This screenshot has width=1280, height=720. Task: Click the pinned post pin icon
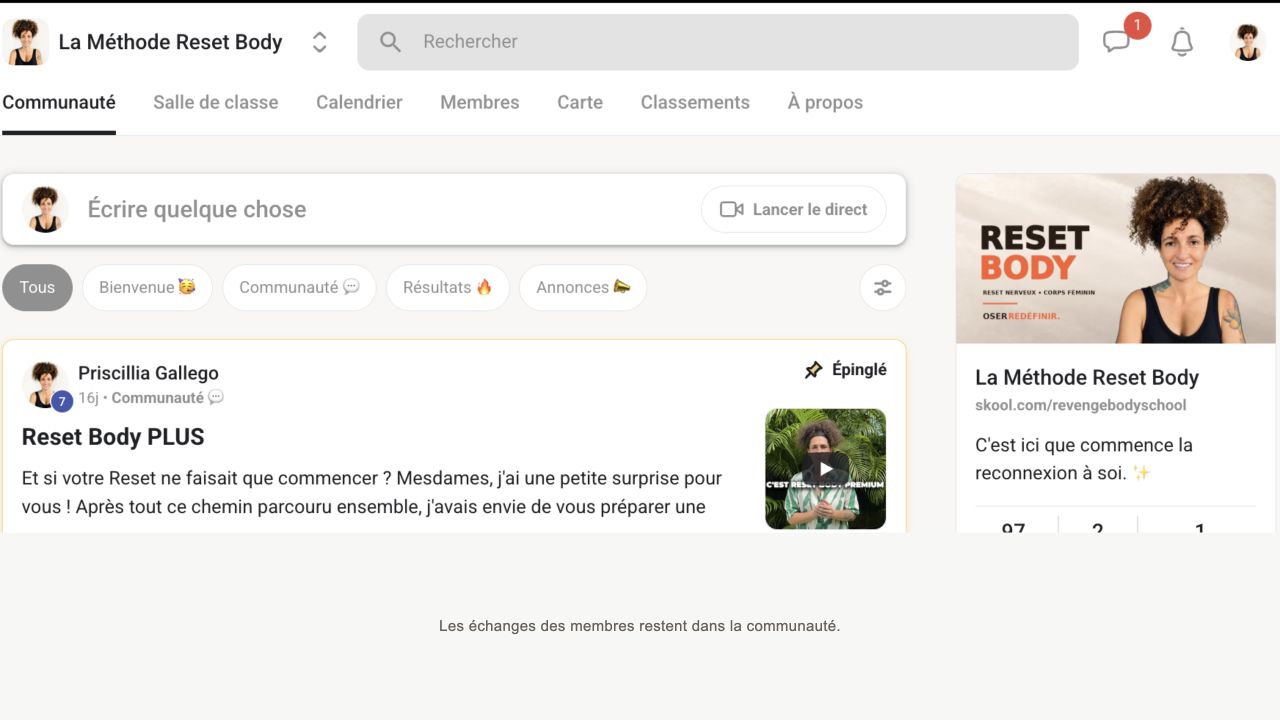[x=814, y=370]
